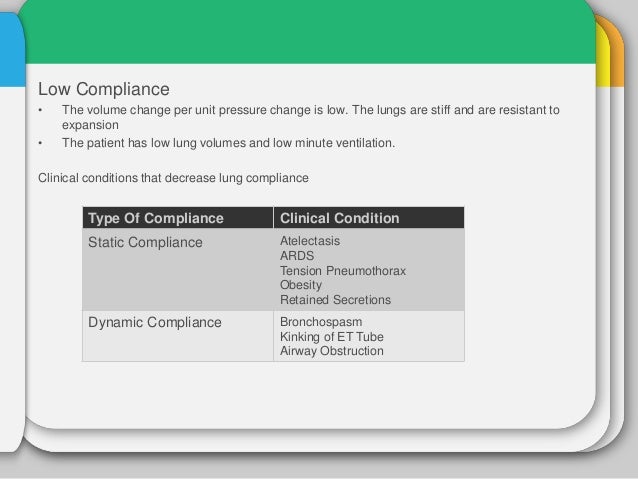Click Obesity in the conditions list
This screenshot has height=479, width=638.
pyautogui.click(x=301, y=285)
